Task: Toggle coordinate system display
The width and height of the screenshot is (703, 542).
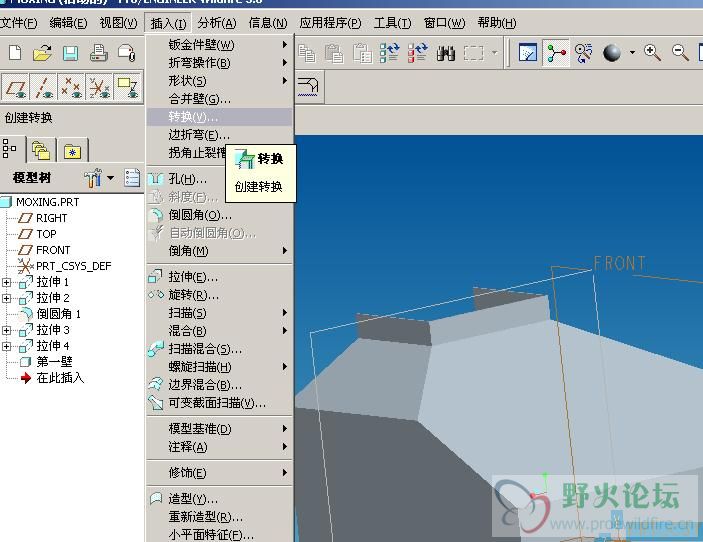Action: pos(99,87)
